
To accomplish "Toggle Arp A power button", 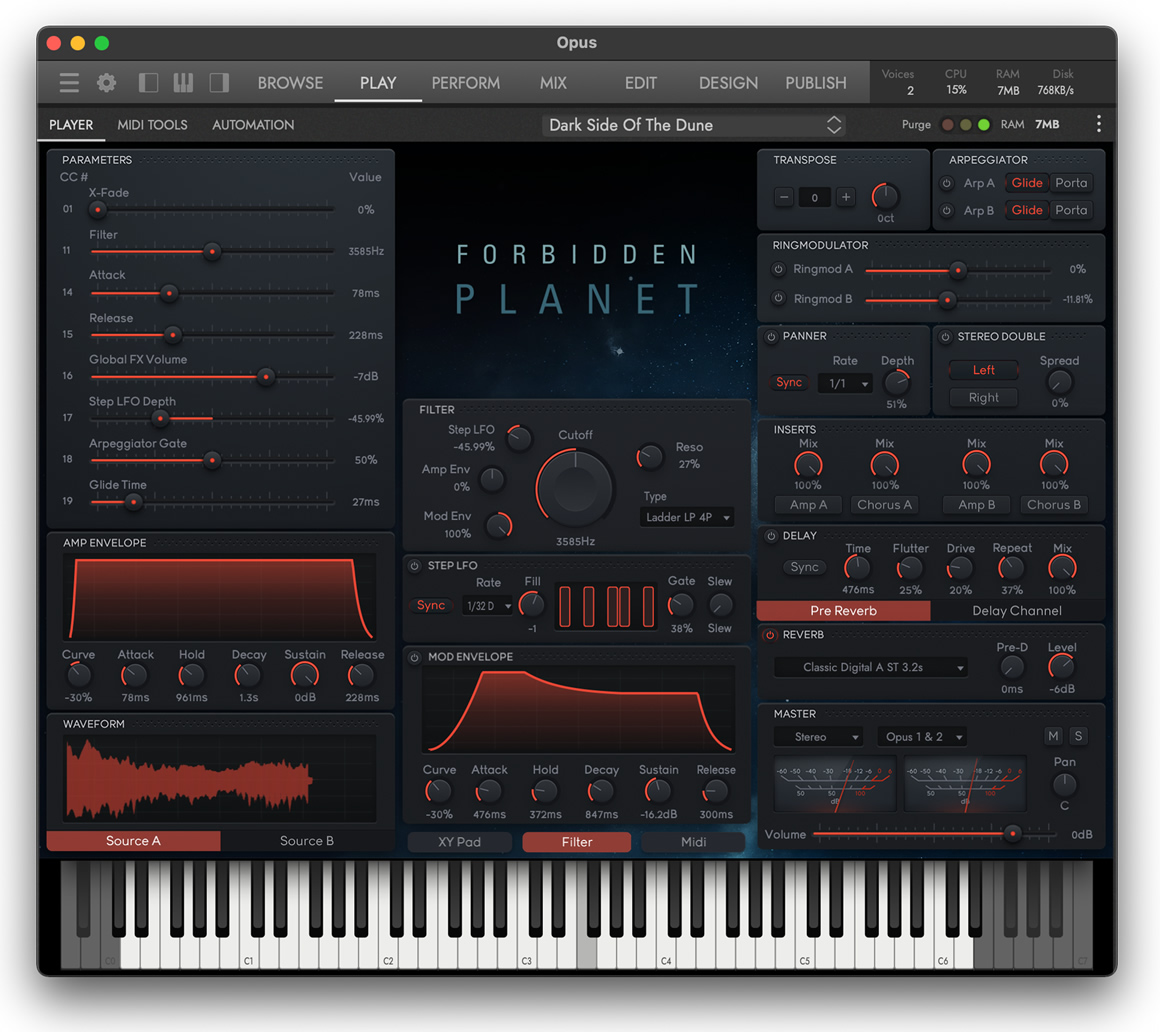I will click(x=946, y=183).
